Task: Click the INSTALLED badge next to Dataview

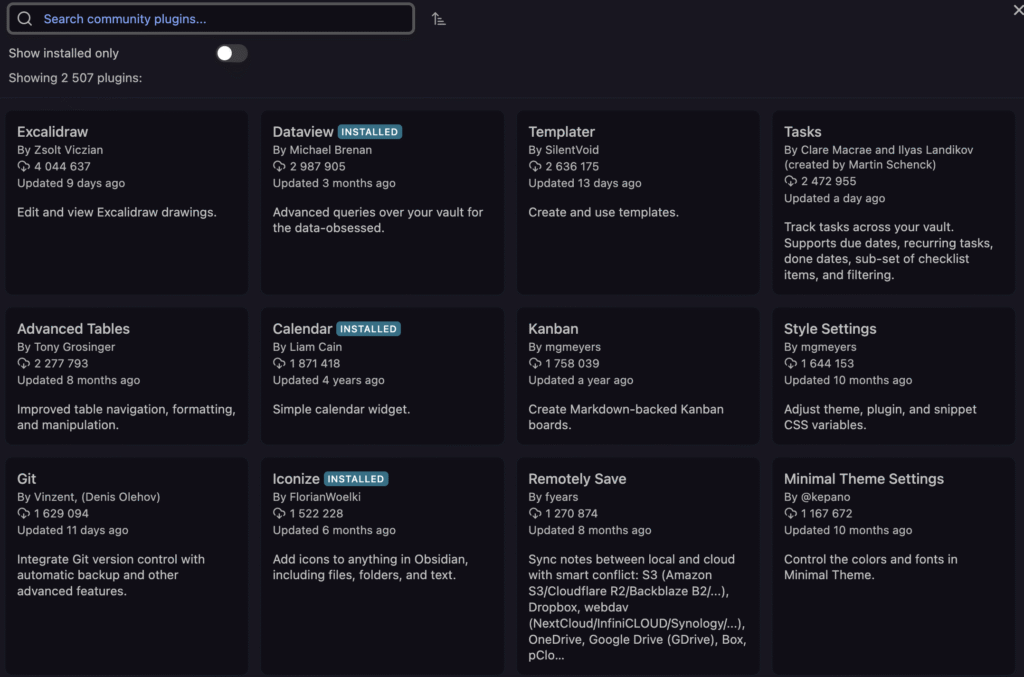Action: point(370,132)
